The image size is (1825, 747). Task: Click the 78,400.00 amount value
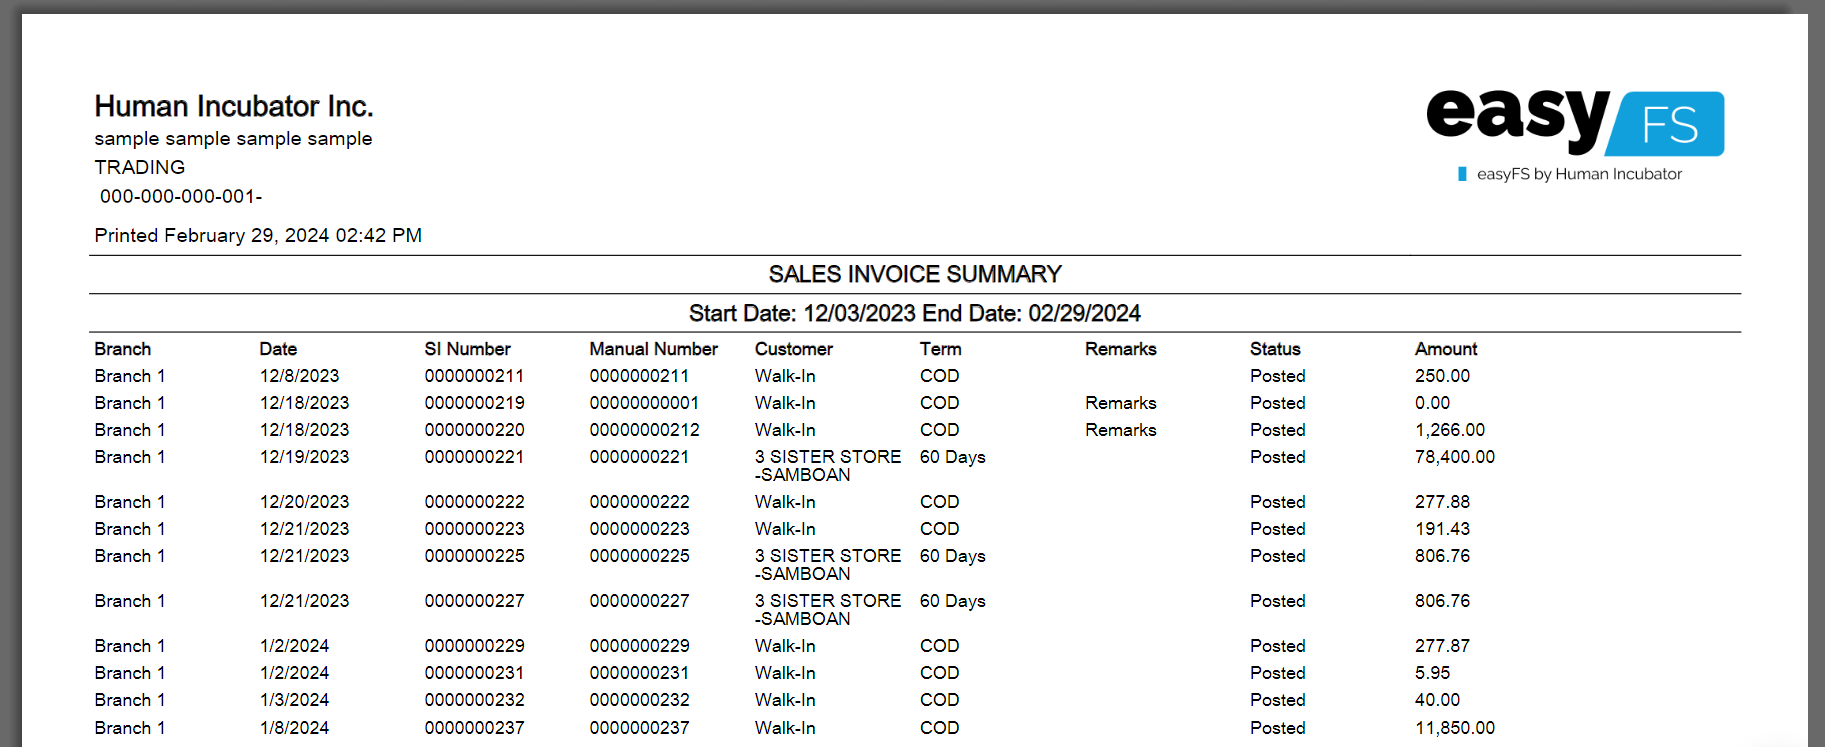tap(1454, 457)
